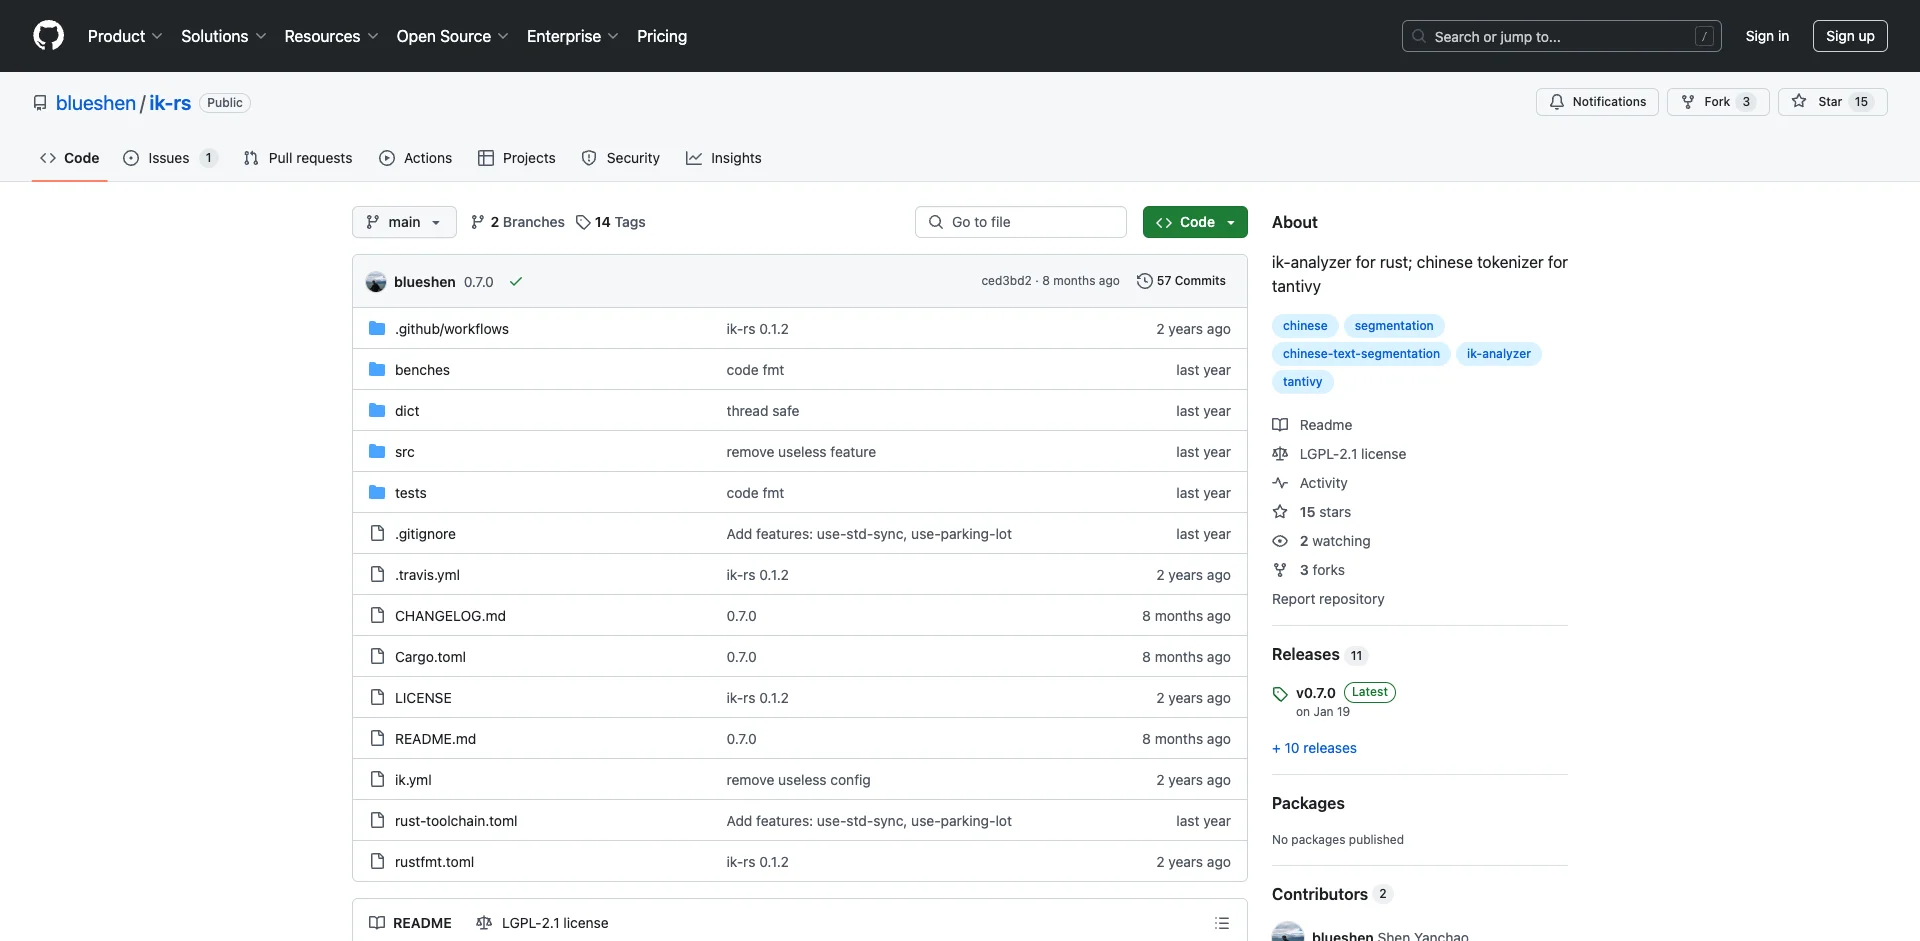Switch to the Security tab

[621, 158]
